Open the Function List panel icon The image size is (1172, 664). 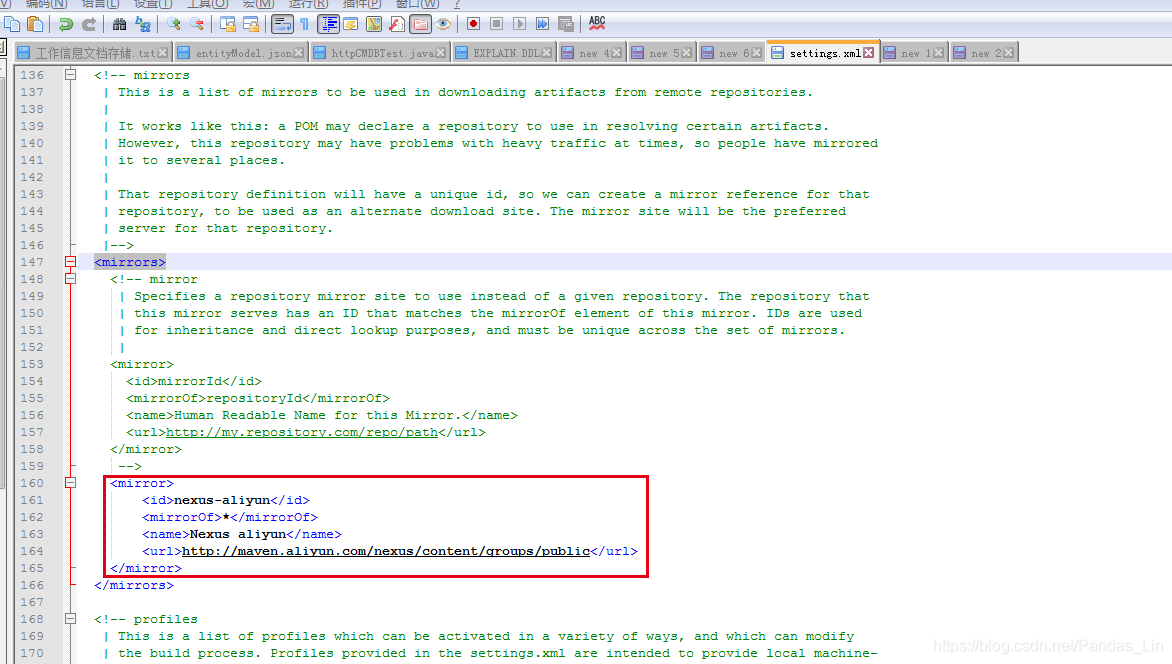(x=397, y=24)
